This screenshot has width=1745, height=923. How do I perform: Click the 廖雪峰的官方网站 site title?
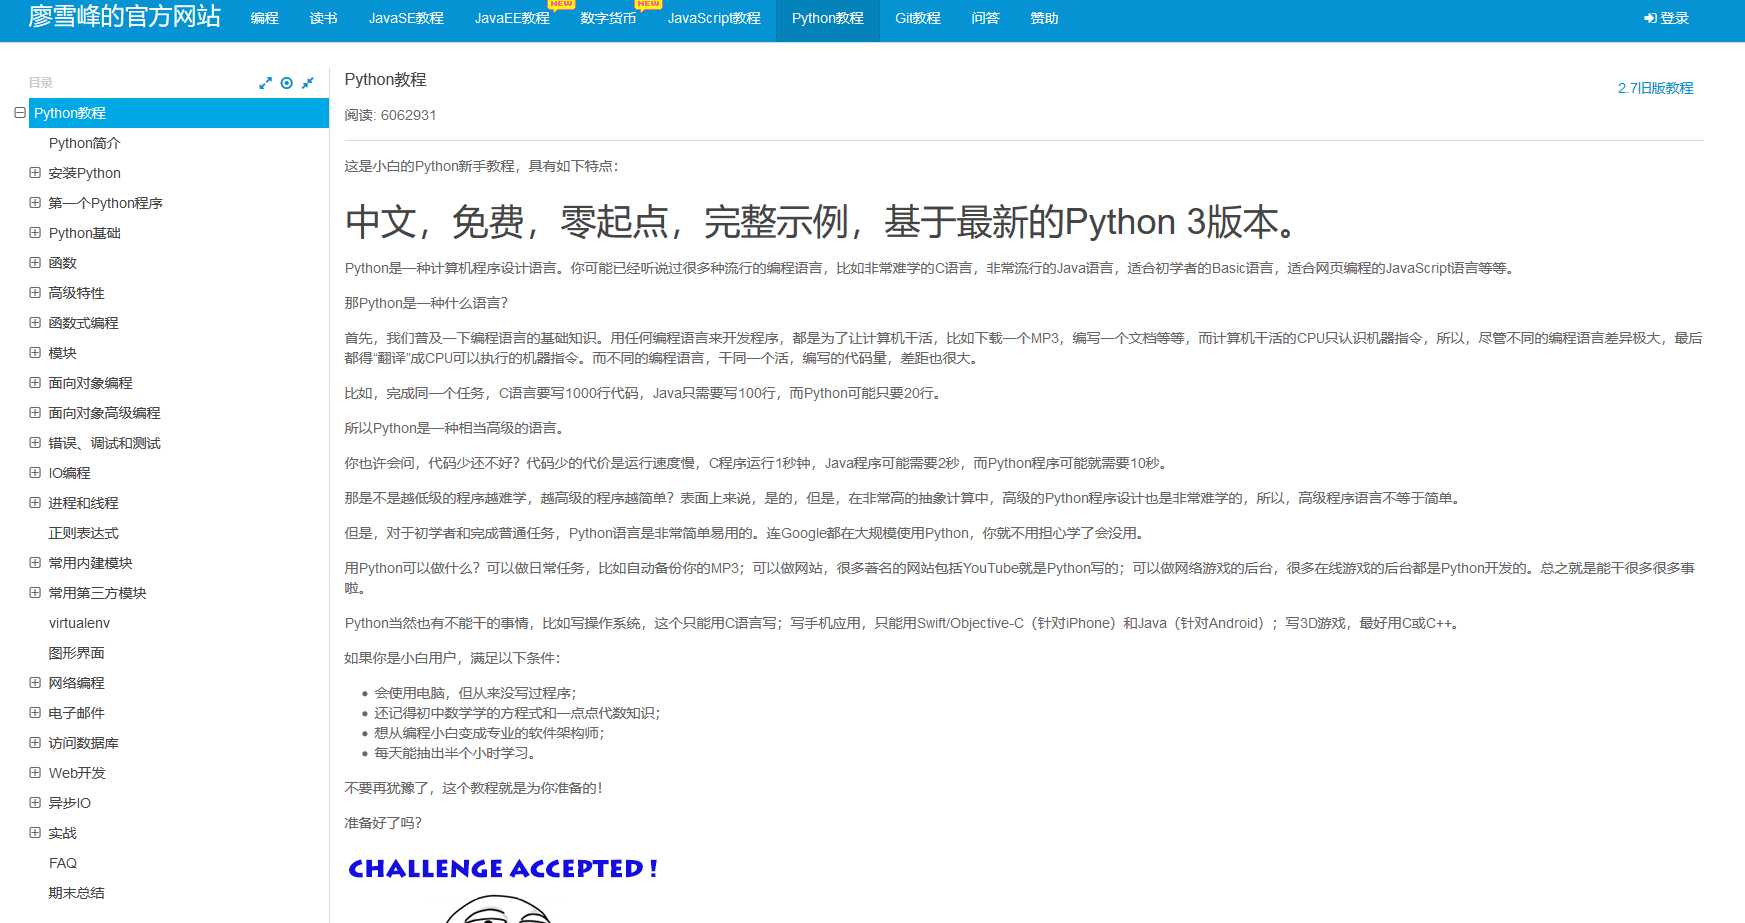(x=125, y=17)
